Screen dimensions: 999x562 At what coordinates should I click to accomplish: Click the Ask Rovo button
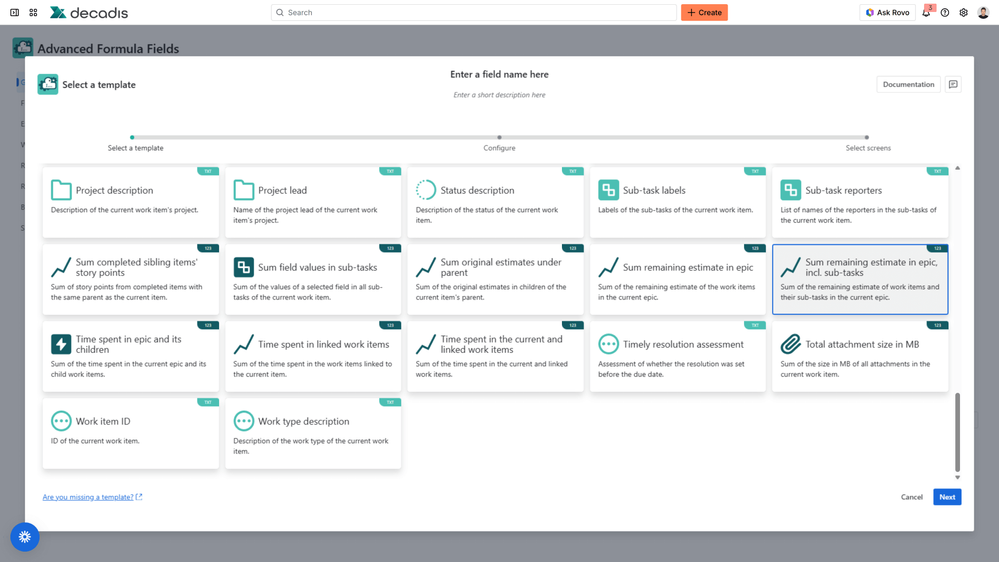[888, 13]
